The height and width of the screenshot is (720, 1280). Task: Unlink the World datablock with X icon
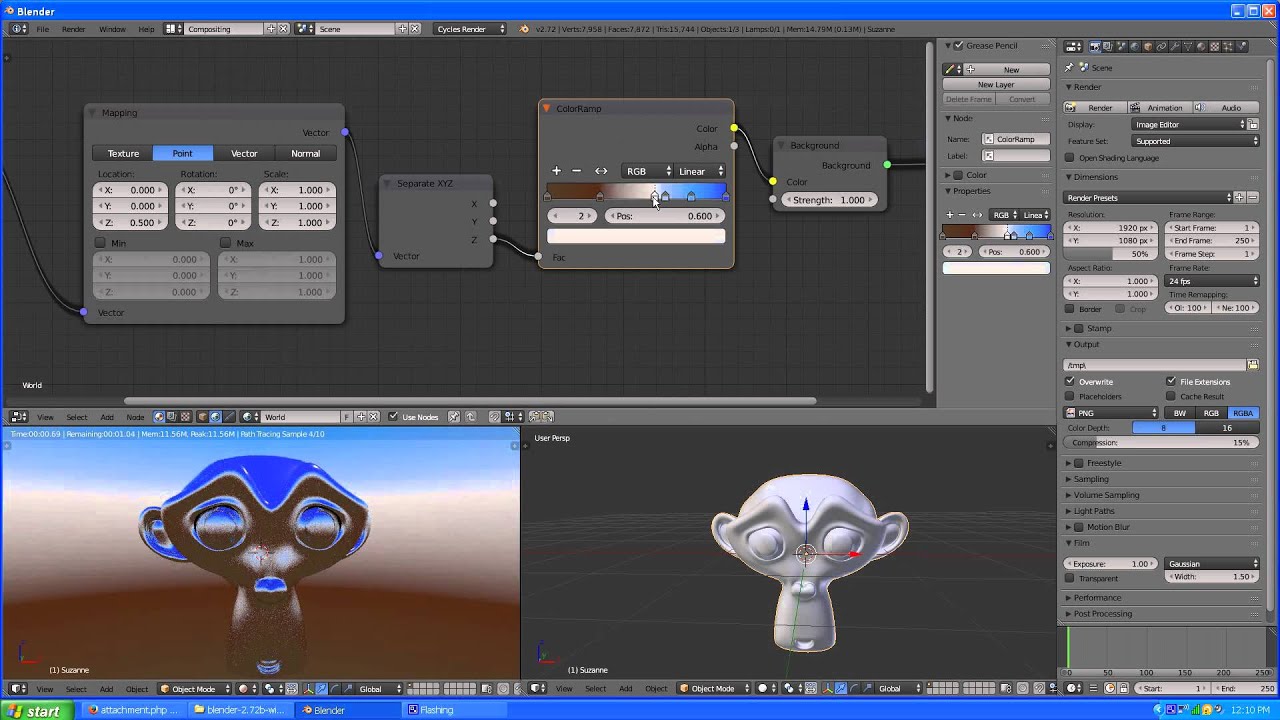[x=373, y=416]
